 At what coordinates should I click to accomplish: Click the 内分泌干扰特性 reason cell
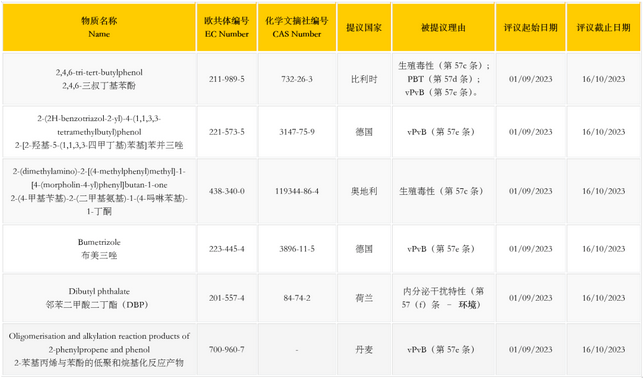click(x=443, y=298)
